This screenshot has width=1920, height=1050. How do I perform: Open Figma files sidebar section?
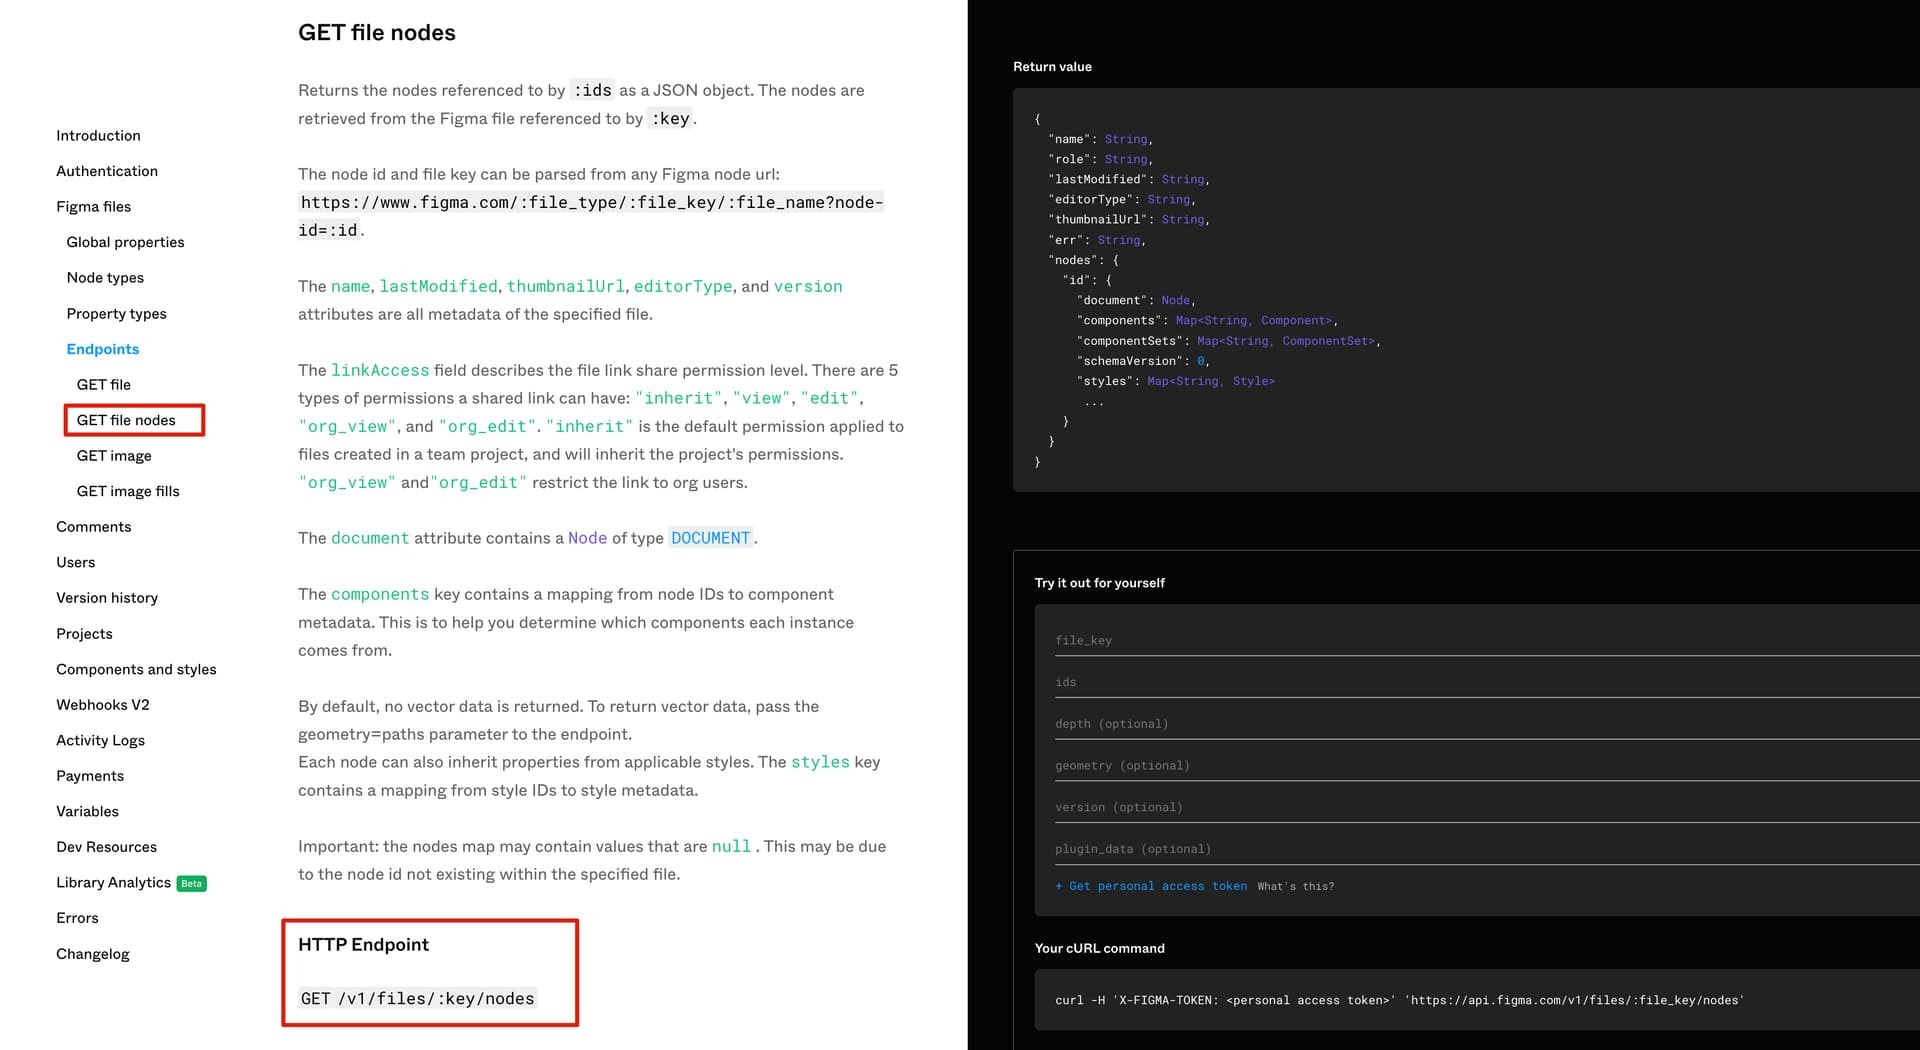tap(93, 206)
